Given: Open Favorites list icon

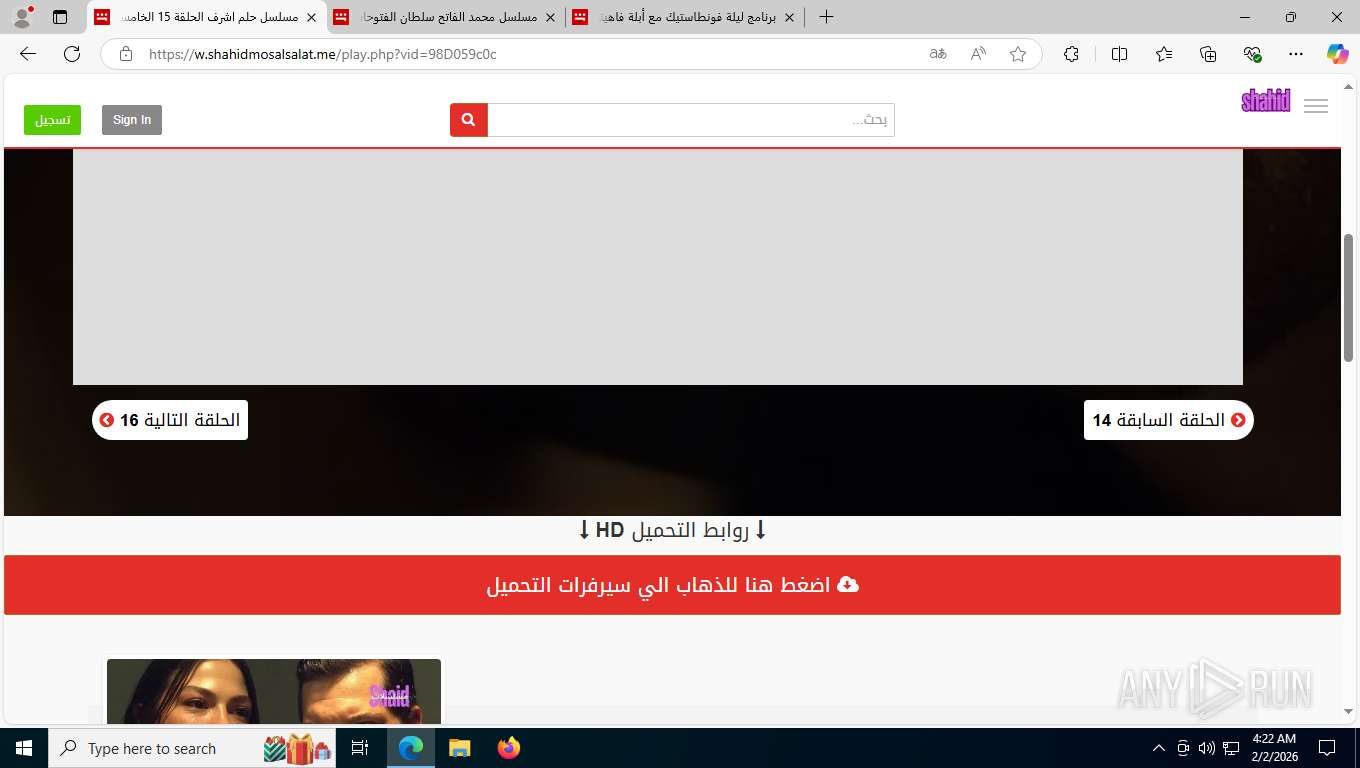Looking at the screenshot, I should pyautogui.click(x=1164, y=54).
